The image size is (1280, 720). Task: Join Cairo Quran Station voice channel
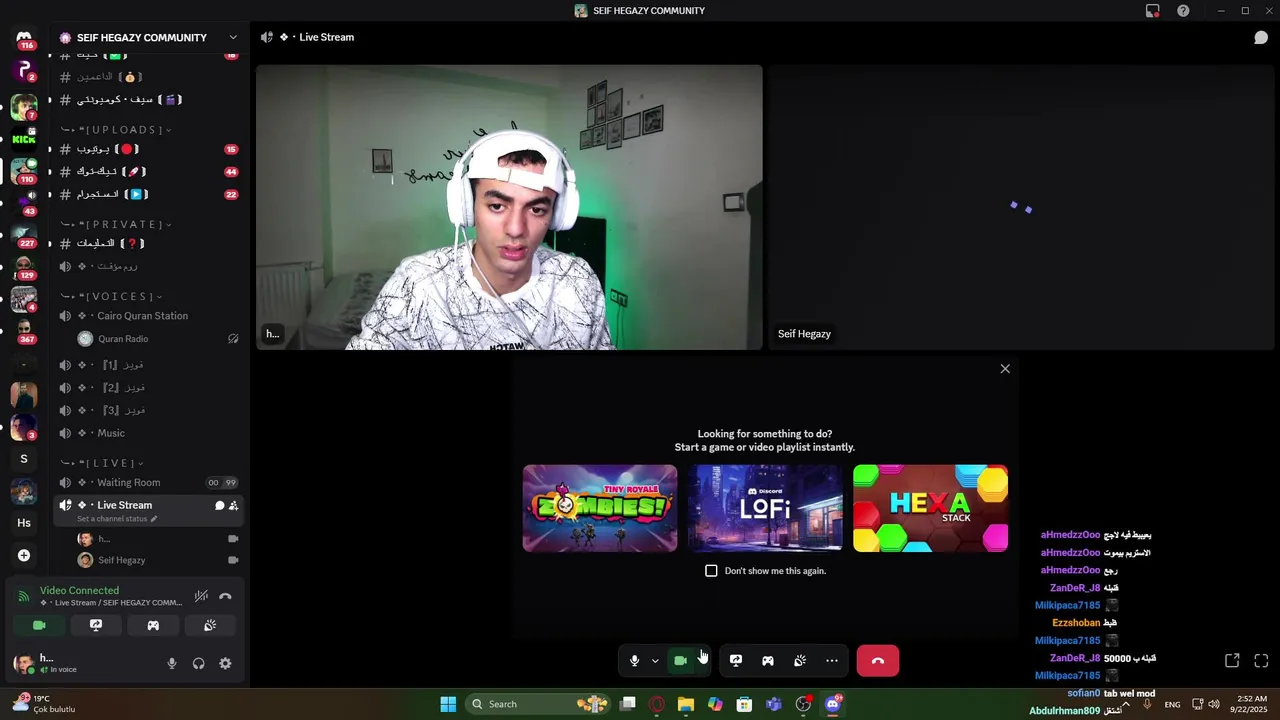tap(148, 316)
